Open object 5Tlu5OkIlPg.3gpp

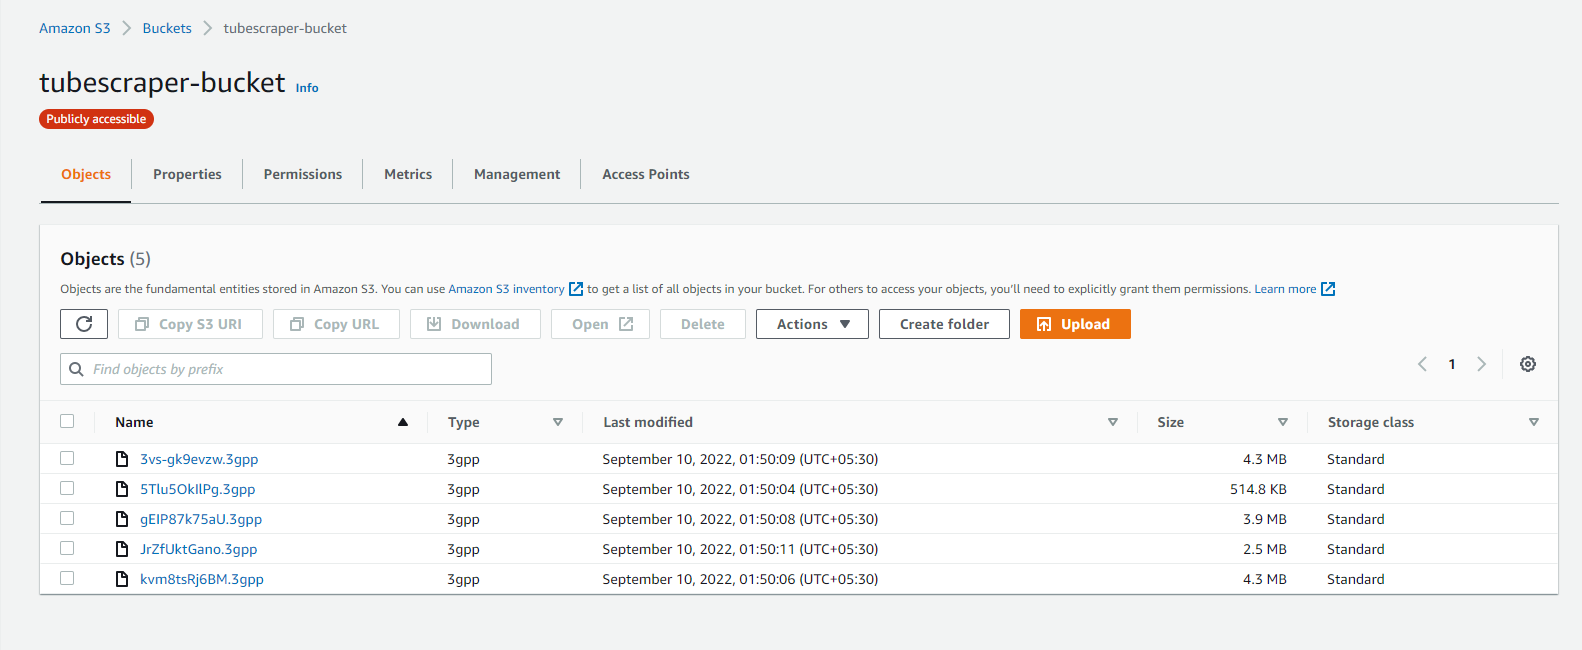tap(198, 489)
